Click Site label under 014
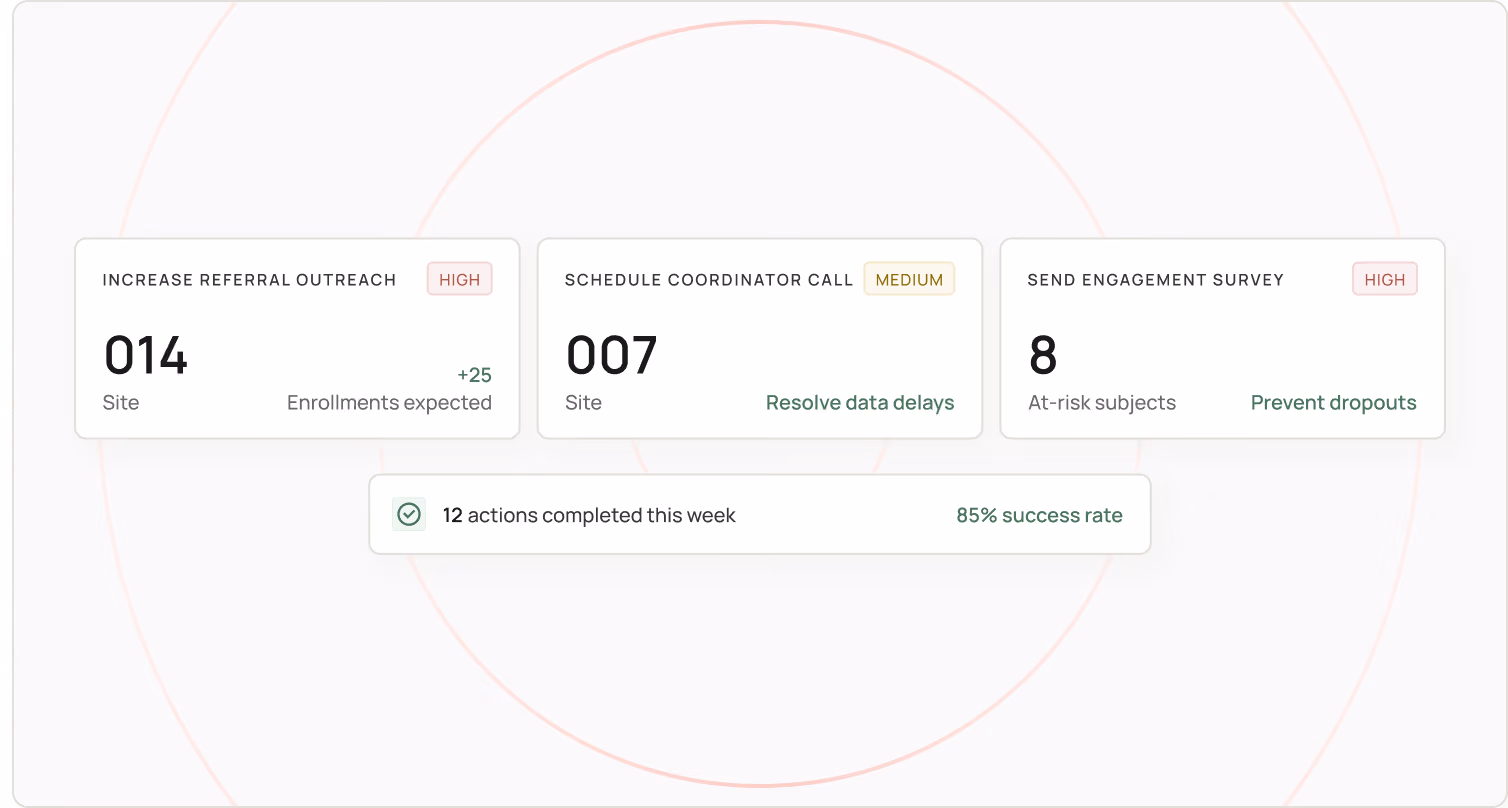 [121, 403]
